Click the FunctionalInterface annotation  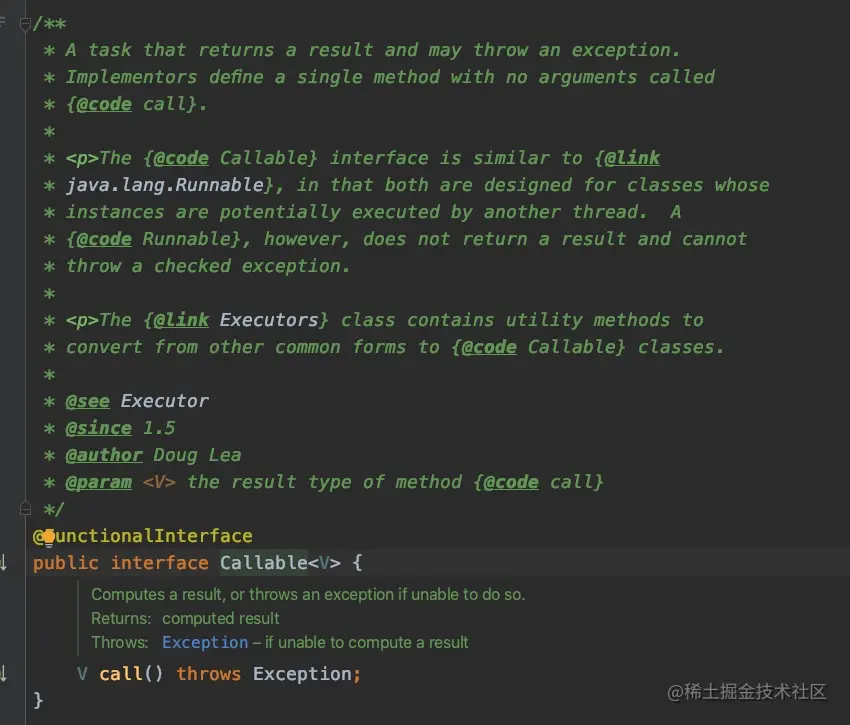click(x=143, y=536)
